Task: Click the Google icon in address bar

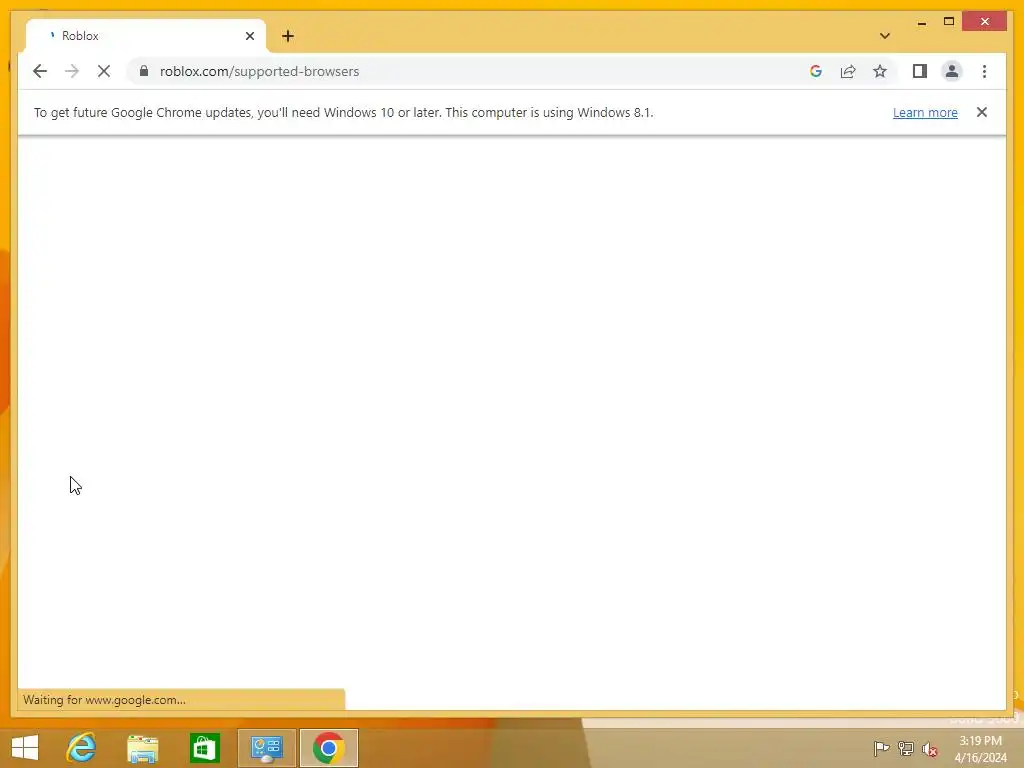Action: [816, 71]
